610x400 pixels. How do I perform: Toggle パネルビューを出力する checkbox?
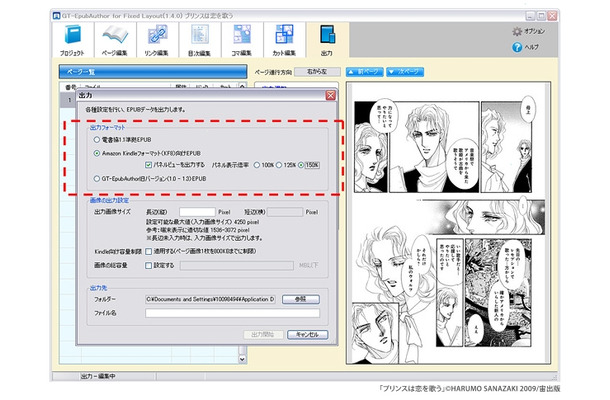[148, 165]
